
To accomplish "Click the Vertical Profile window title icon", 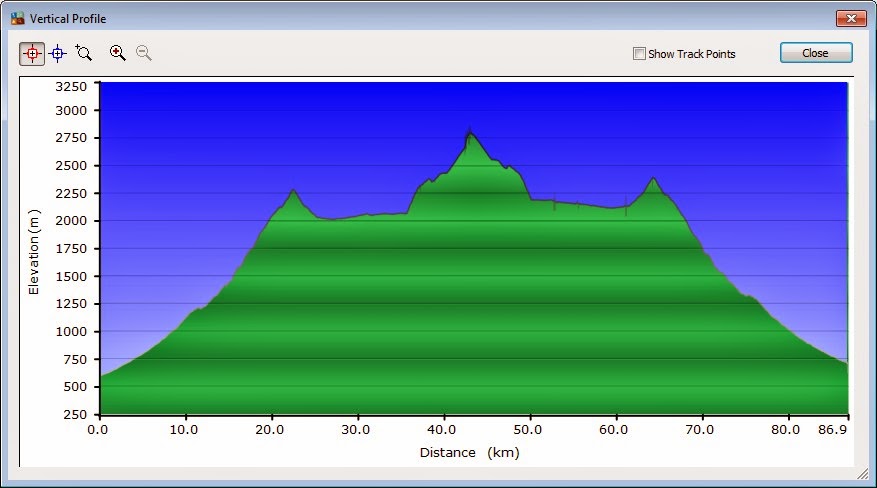I will coord(17,18).
